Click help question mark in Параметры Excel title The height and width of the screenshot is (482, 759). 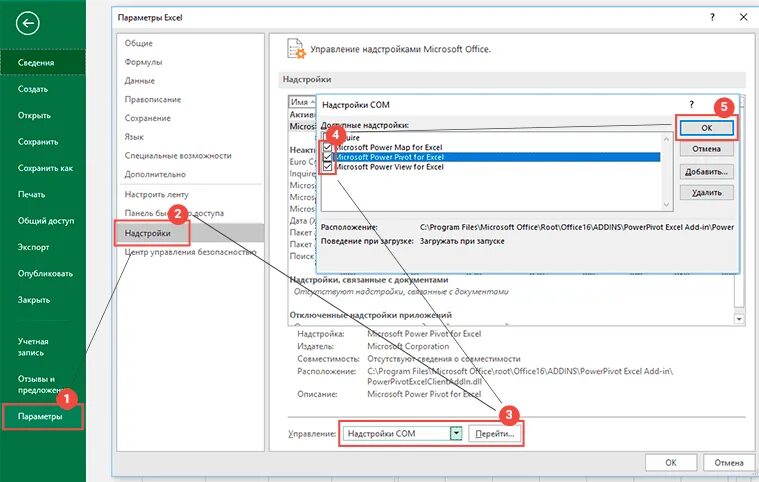click(712, 17)
